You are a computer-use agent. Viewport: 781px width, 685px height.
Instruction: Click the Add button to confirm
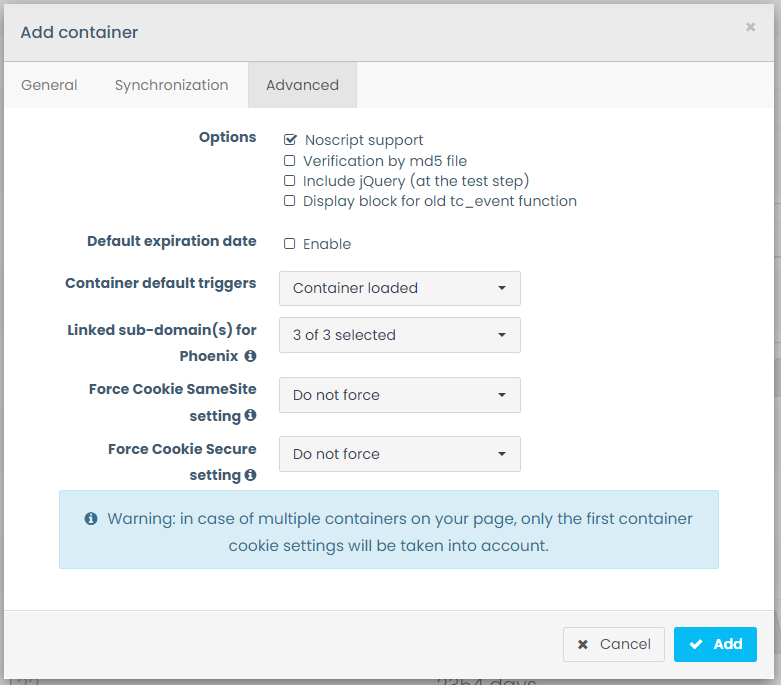(x=715, y=645)
